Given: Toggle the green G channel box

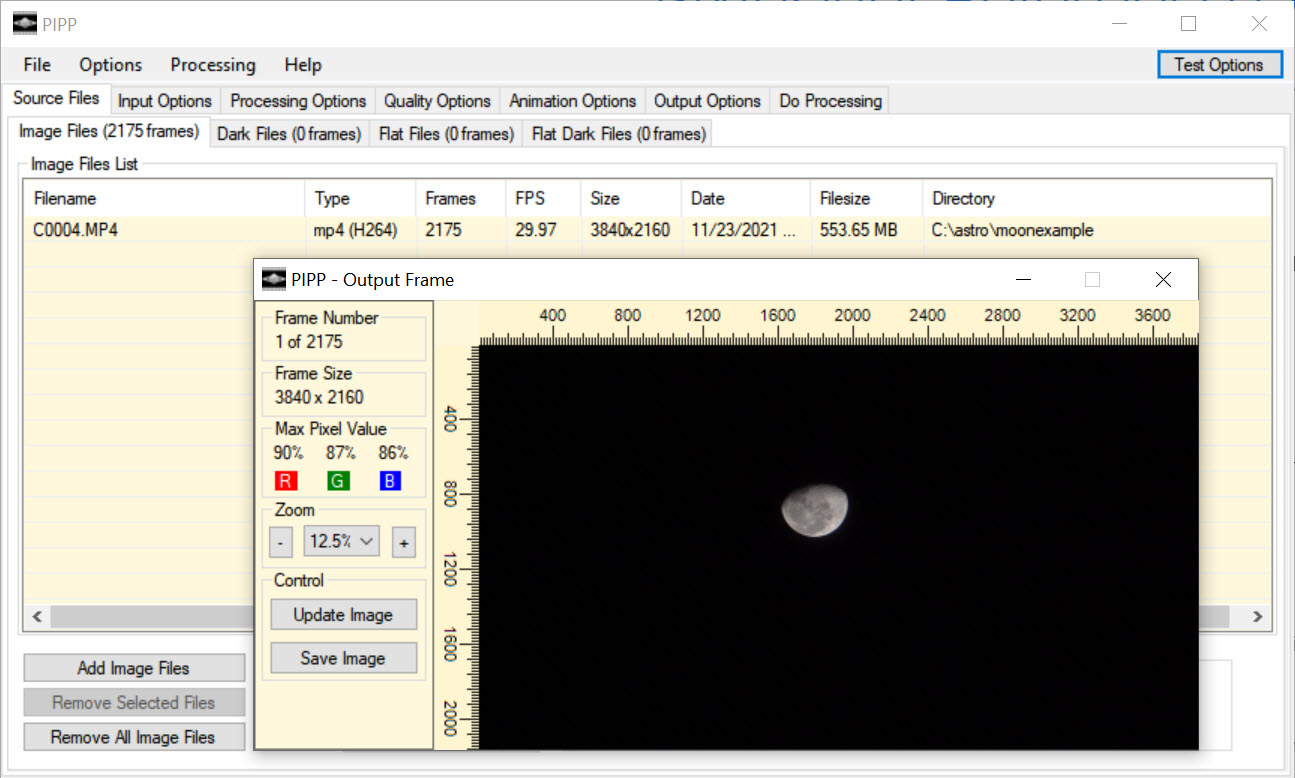Looking at the screenshot, I should coord(338,481).
